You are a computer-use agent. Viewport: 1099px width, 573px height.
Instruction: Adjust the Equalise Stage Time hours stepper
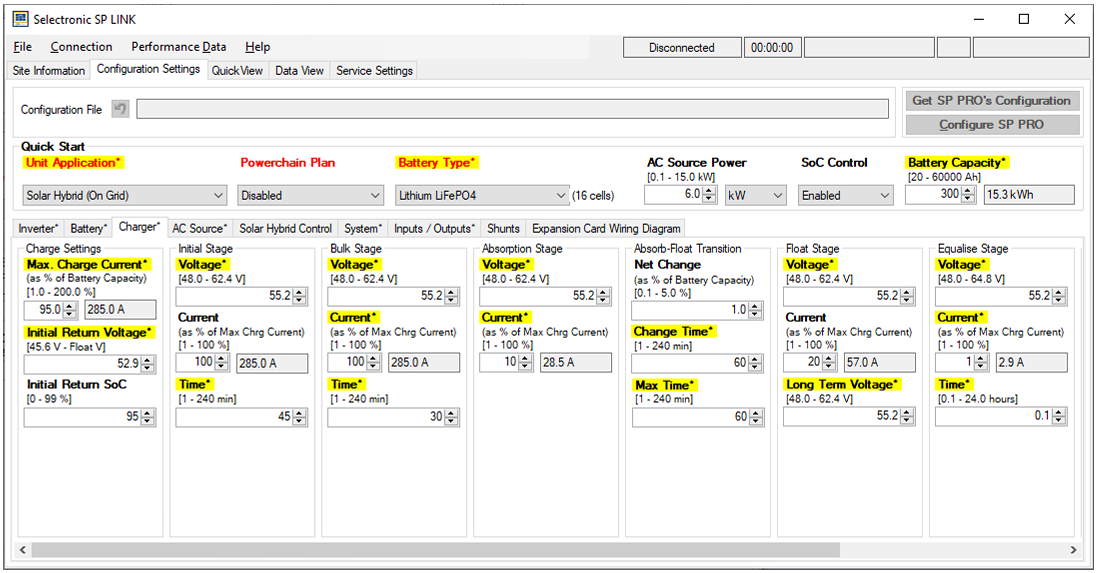click(1059, 416)
